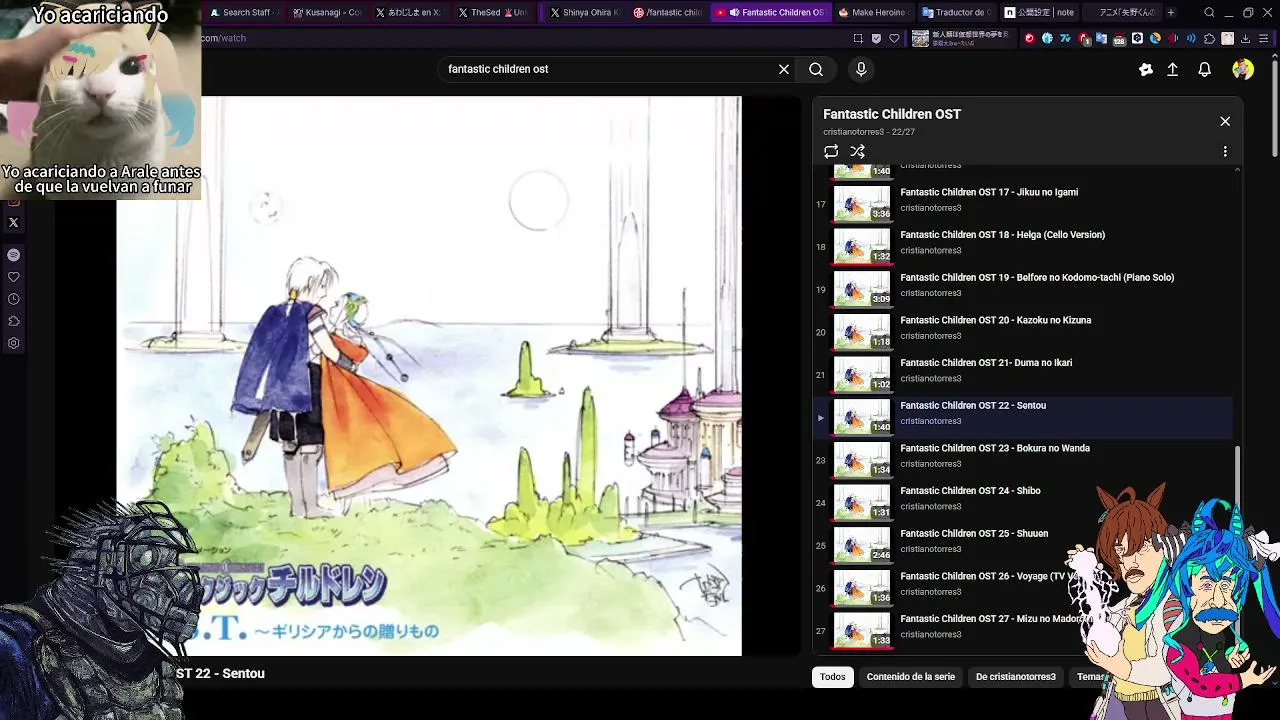The height and width of the screenshot is (720, 1280).
Task: Open thumbnail of OST 24 - Shibo
Action: coord(862,502)
